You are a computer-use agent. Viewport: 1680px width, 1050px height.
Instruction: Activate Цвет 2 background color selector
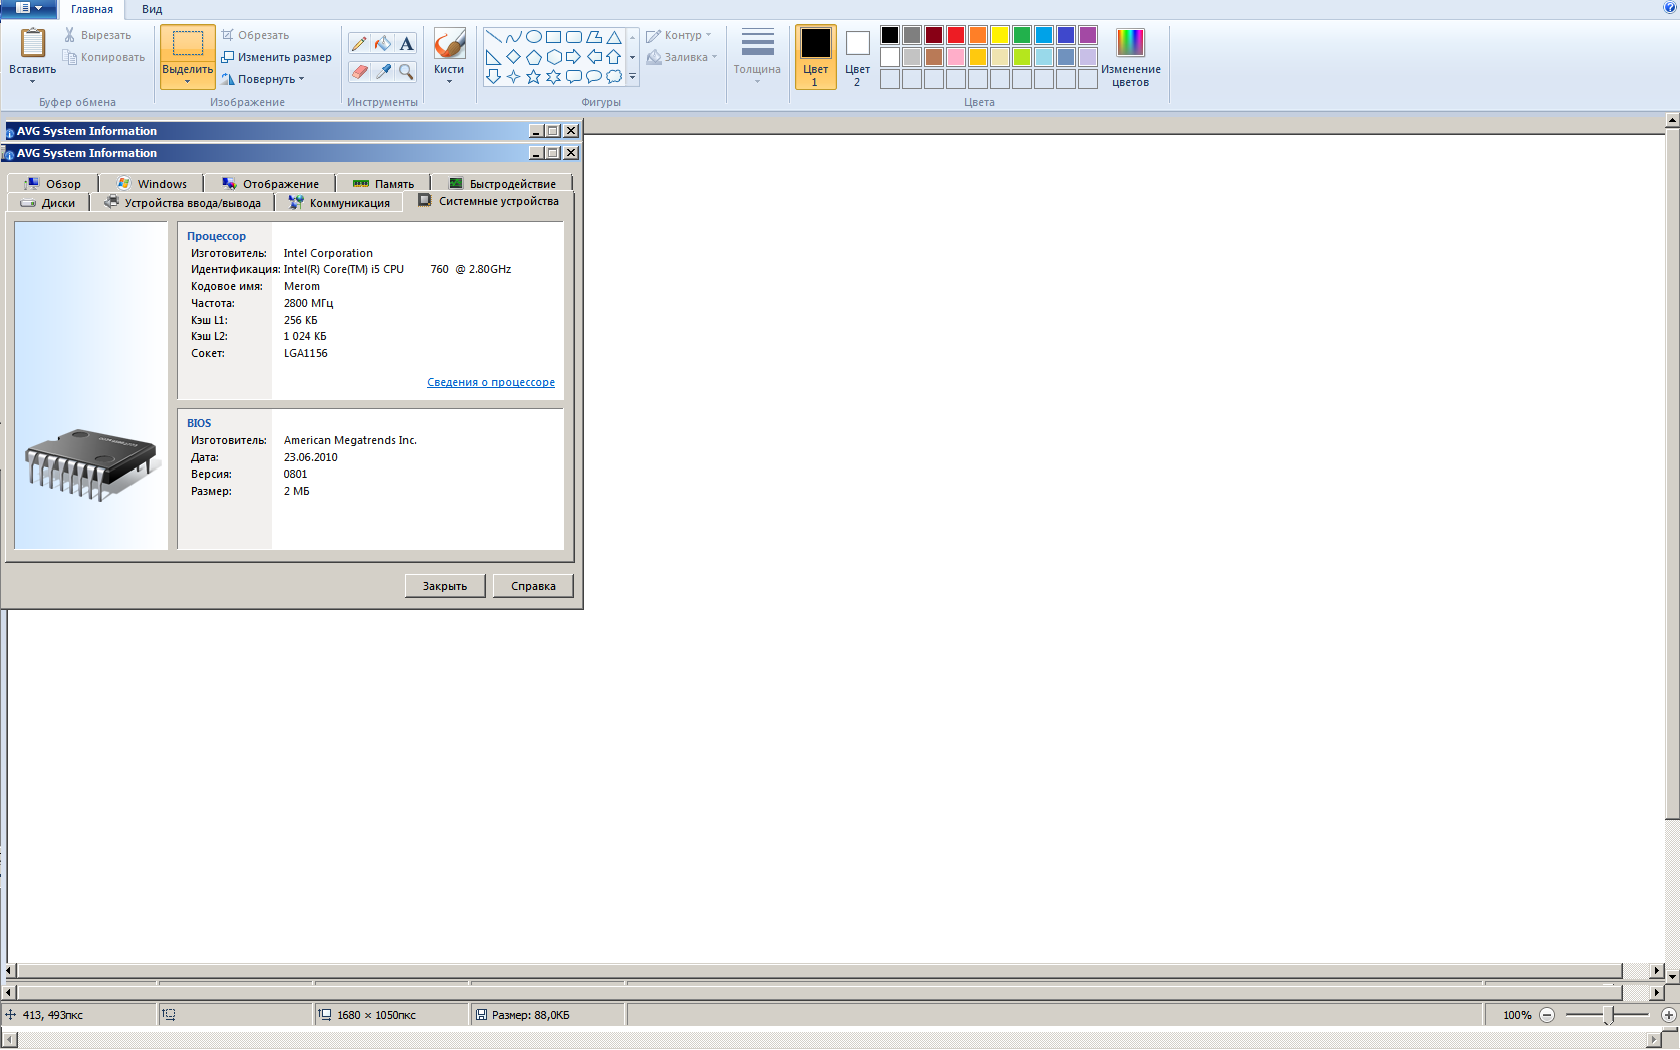click(857, 57)
